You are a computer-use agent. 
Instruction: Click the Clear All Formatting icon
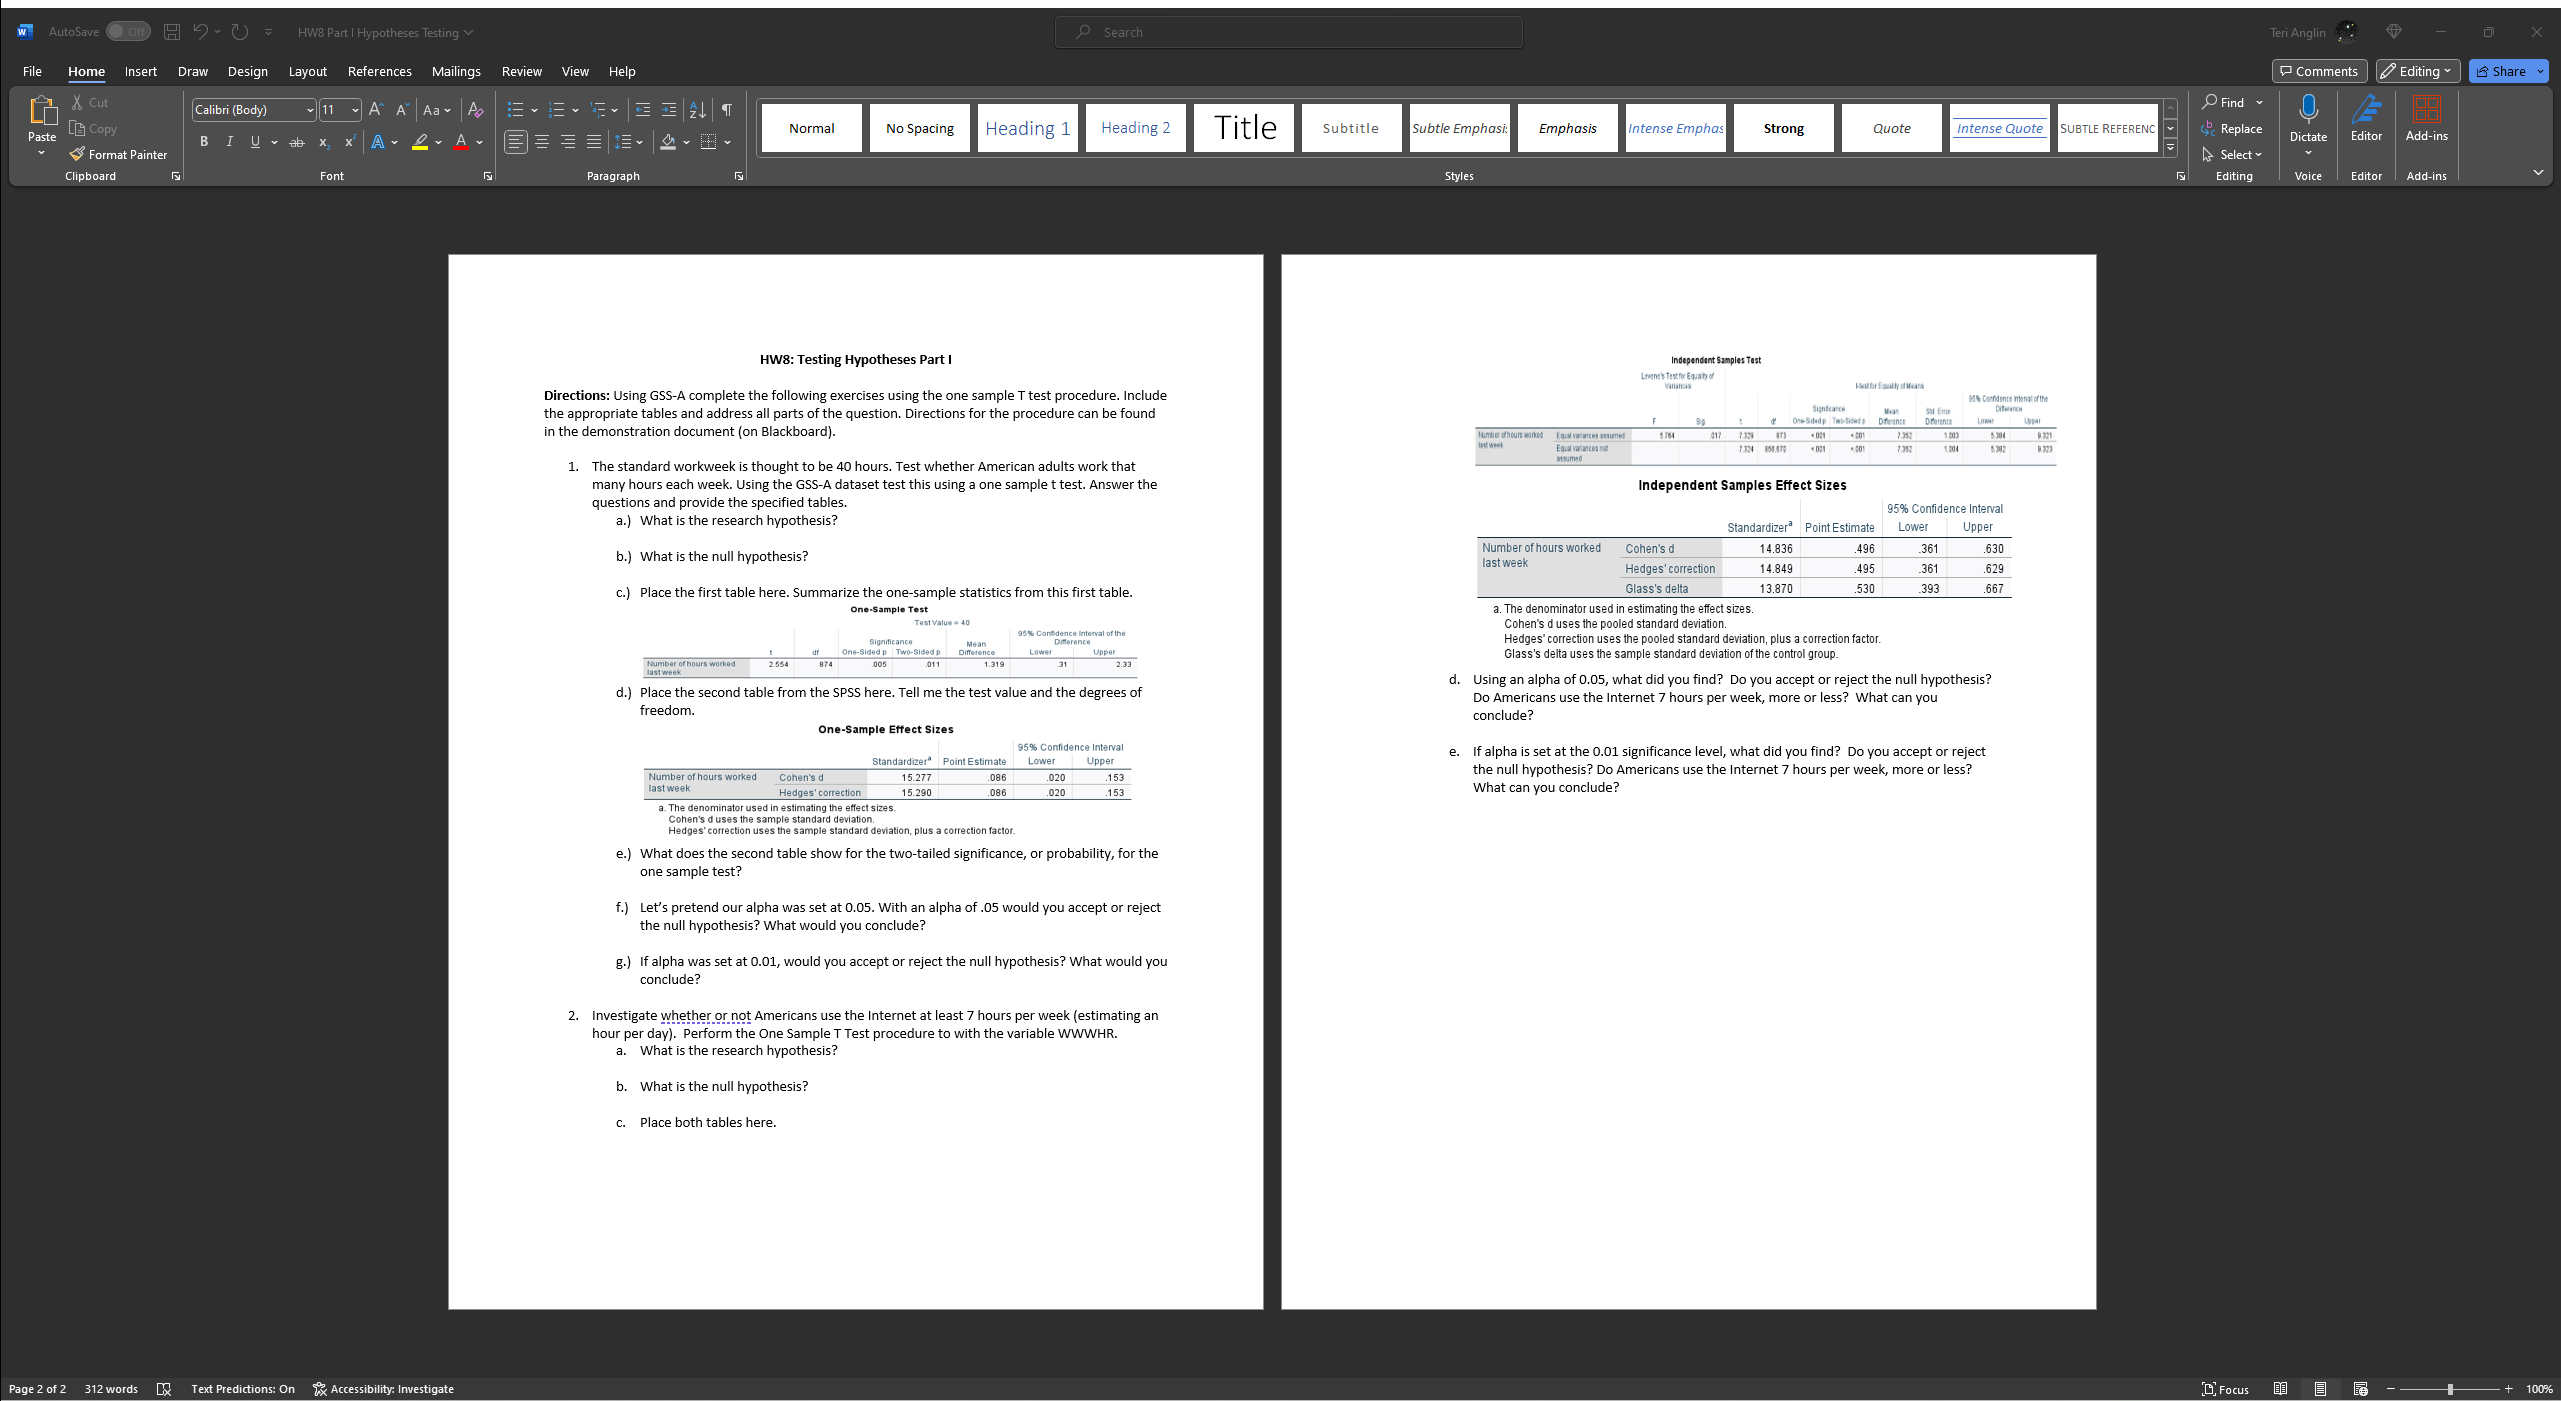[476, 110]
